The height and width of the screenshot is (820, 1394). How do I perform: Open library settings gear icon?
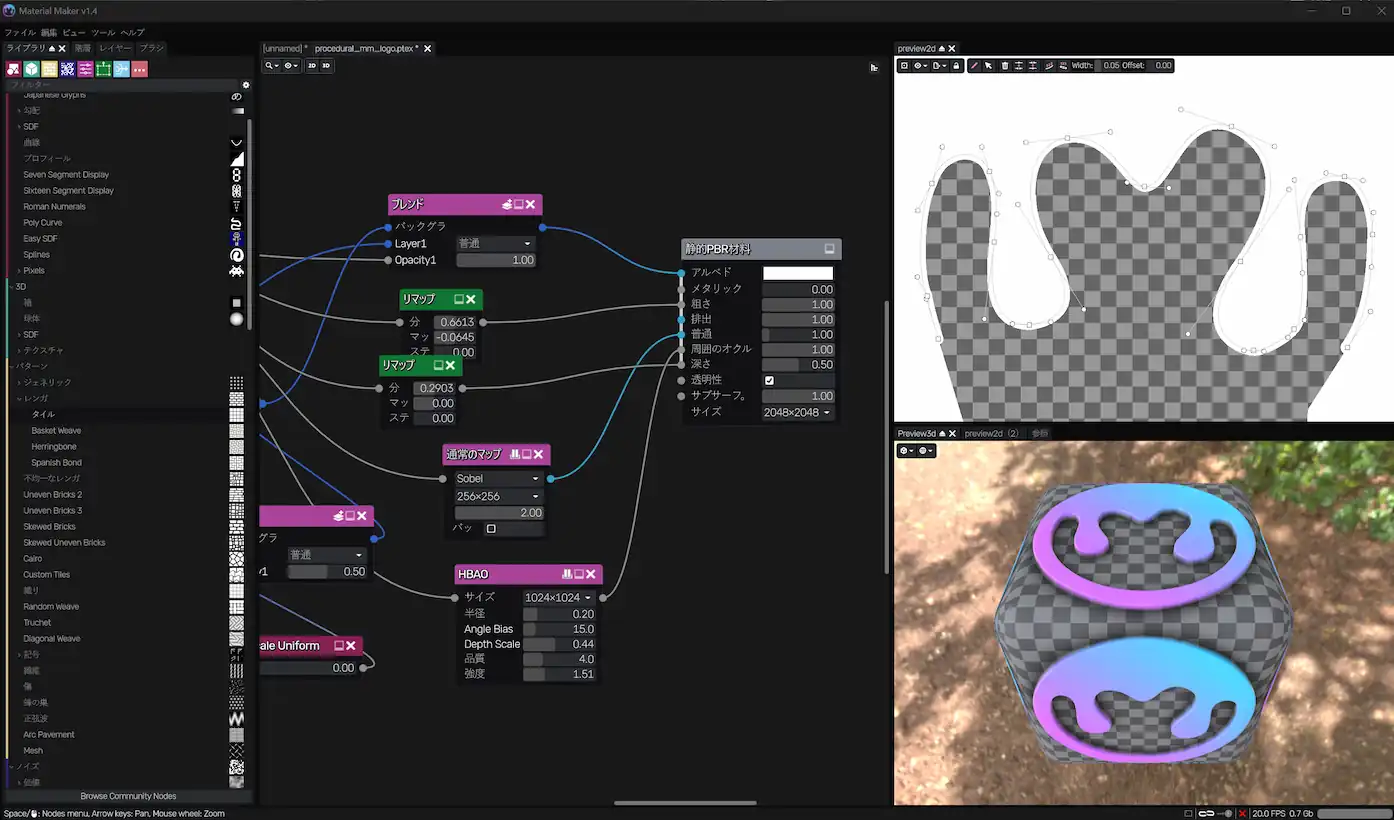(x=246, y=85)
